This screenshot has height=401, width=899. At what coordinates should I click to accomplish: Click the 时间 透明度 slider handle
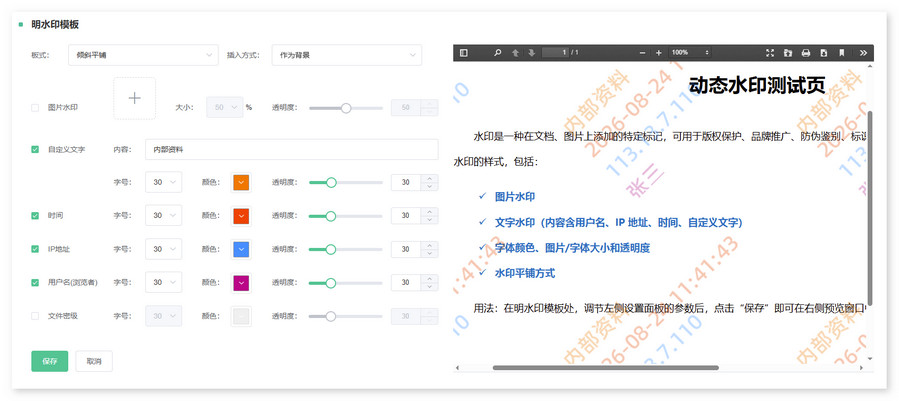(331, 216)
